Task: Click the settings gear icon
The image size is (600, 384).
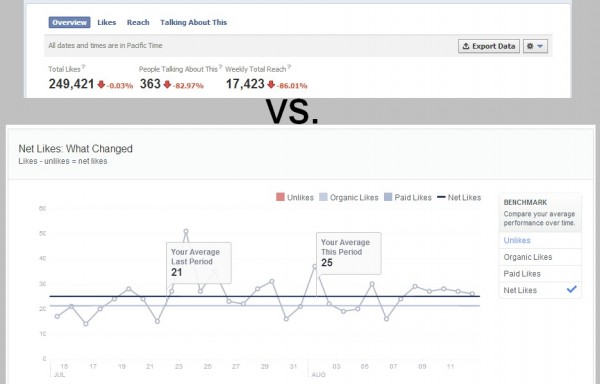Action: point(530,46)
